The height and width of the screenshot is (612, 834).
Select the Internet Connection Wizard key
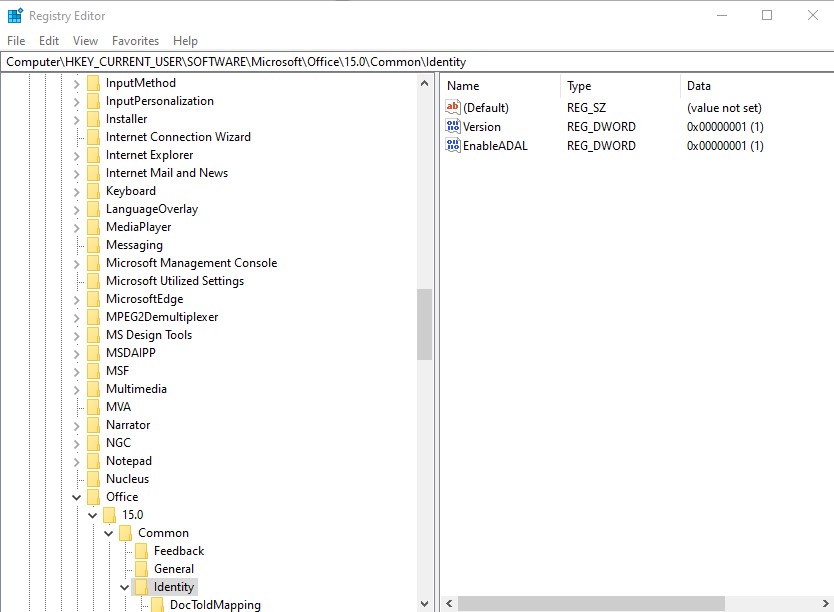coord(178,137)
